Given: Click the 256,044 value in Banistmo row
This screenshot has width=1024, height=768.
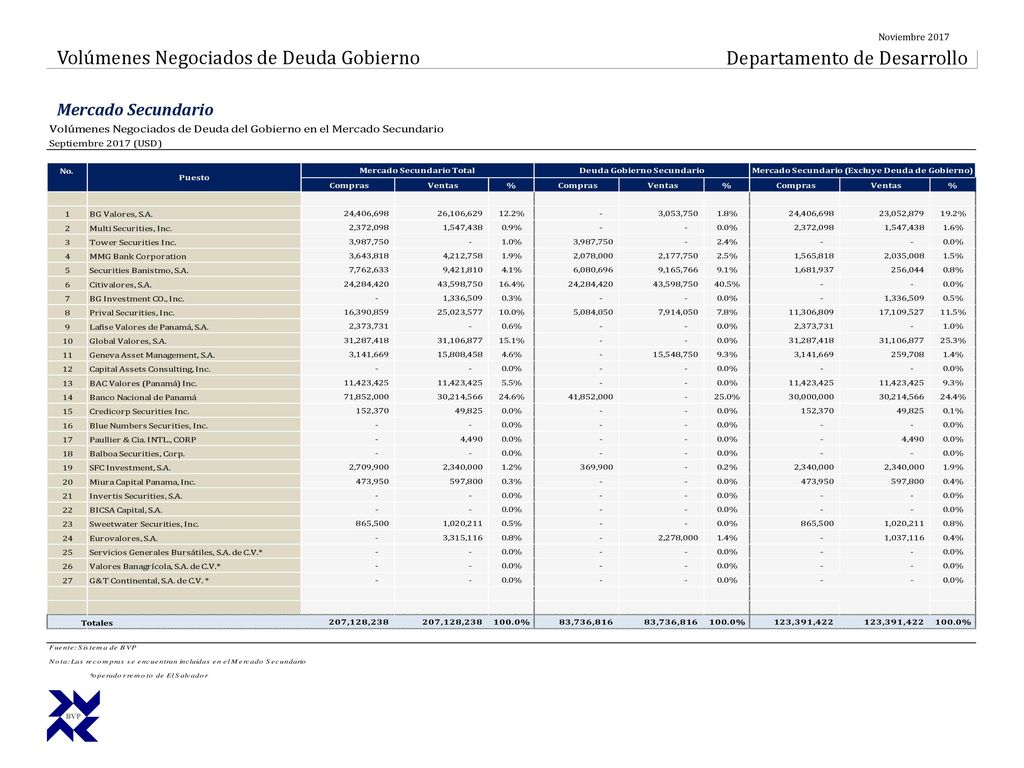Looking at the screenshot, I should (x=907, y=270).
